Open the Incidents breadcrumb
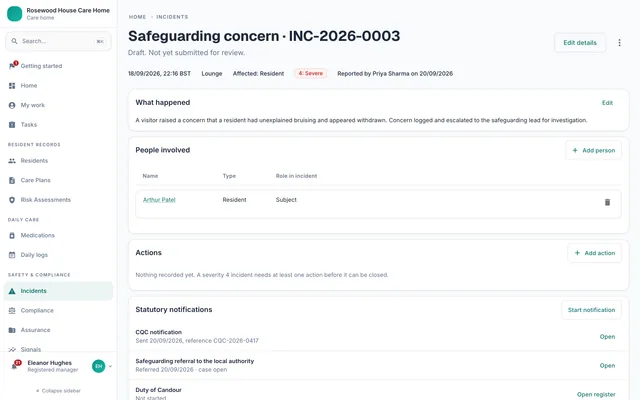This screenshot has width=640, height=400. coord(172,17)
